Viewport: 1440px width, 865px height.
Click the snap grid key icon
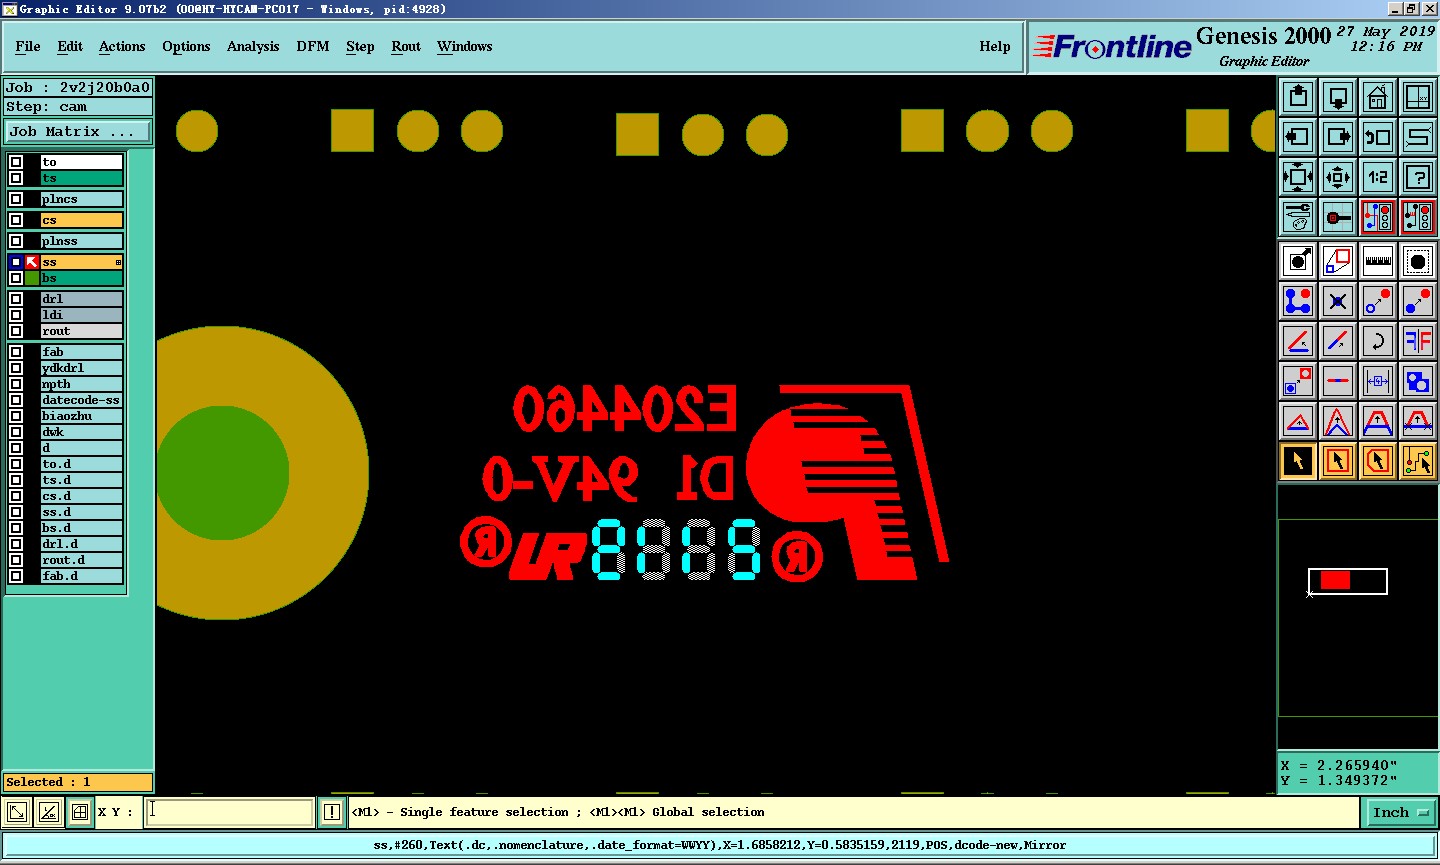pos(1338,217)
